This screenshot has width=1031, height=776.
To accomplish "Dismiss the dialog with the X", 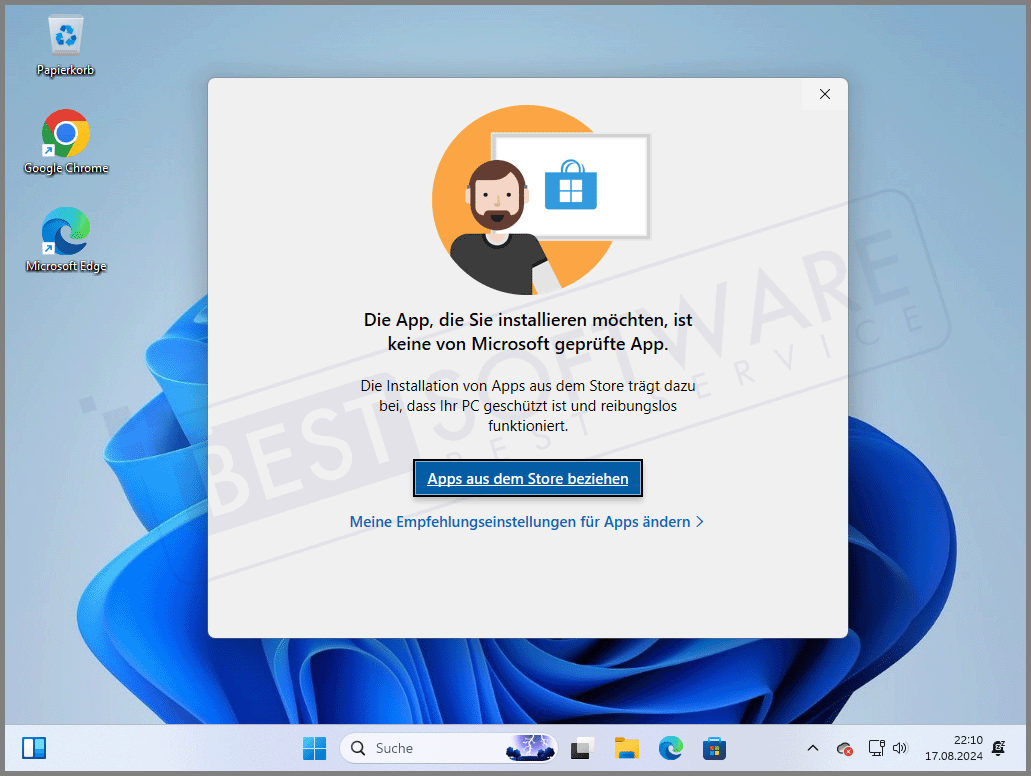I will click(824, 94).
